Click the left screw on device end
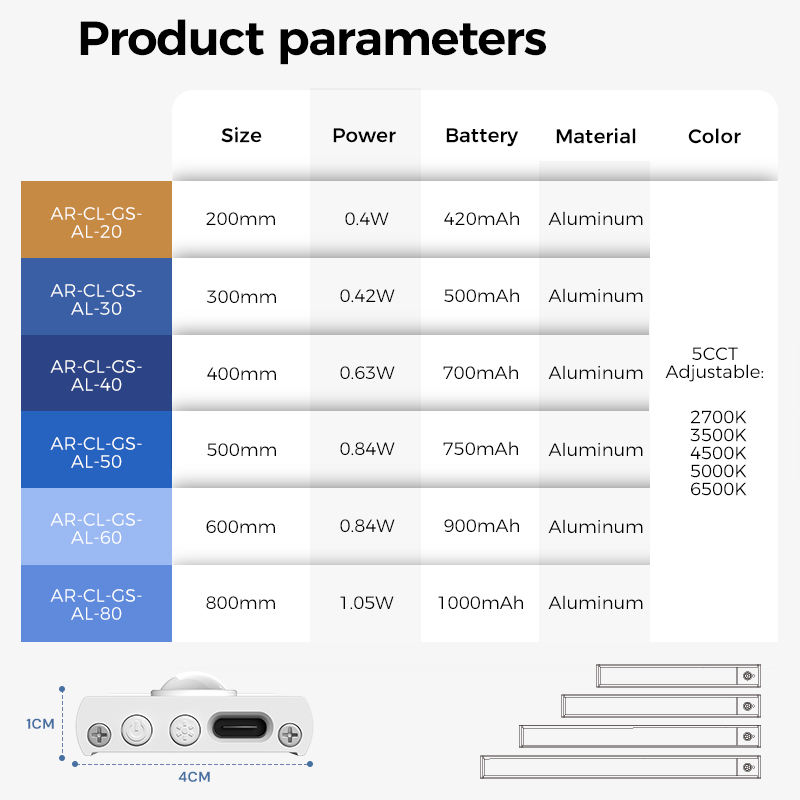 [x=100, y=734]
